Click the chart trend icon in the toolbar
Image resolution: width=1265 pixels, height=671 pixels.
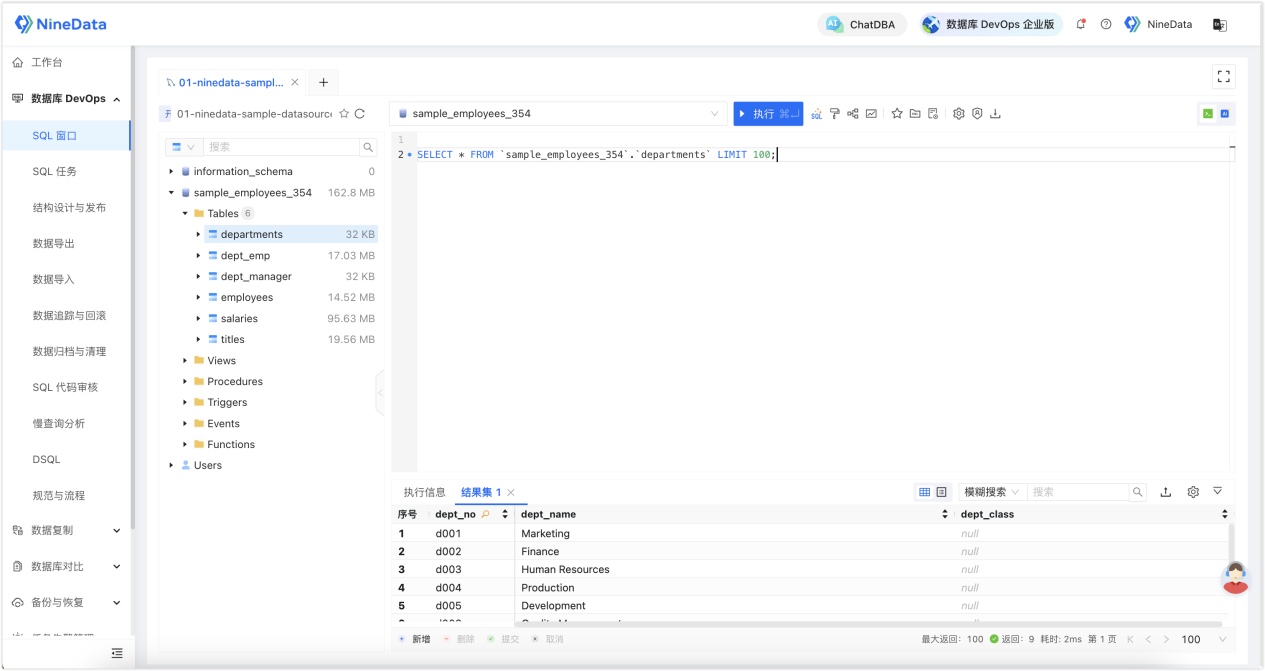871,114
